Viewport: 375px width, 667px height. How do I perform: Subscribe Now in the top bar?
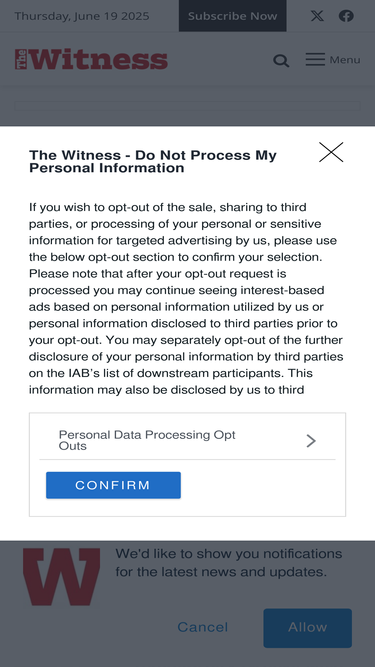coord(233,16)
